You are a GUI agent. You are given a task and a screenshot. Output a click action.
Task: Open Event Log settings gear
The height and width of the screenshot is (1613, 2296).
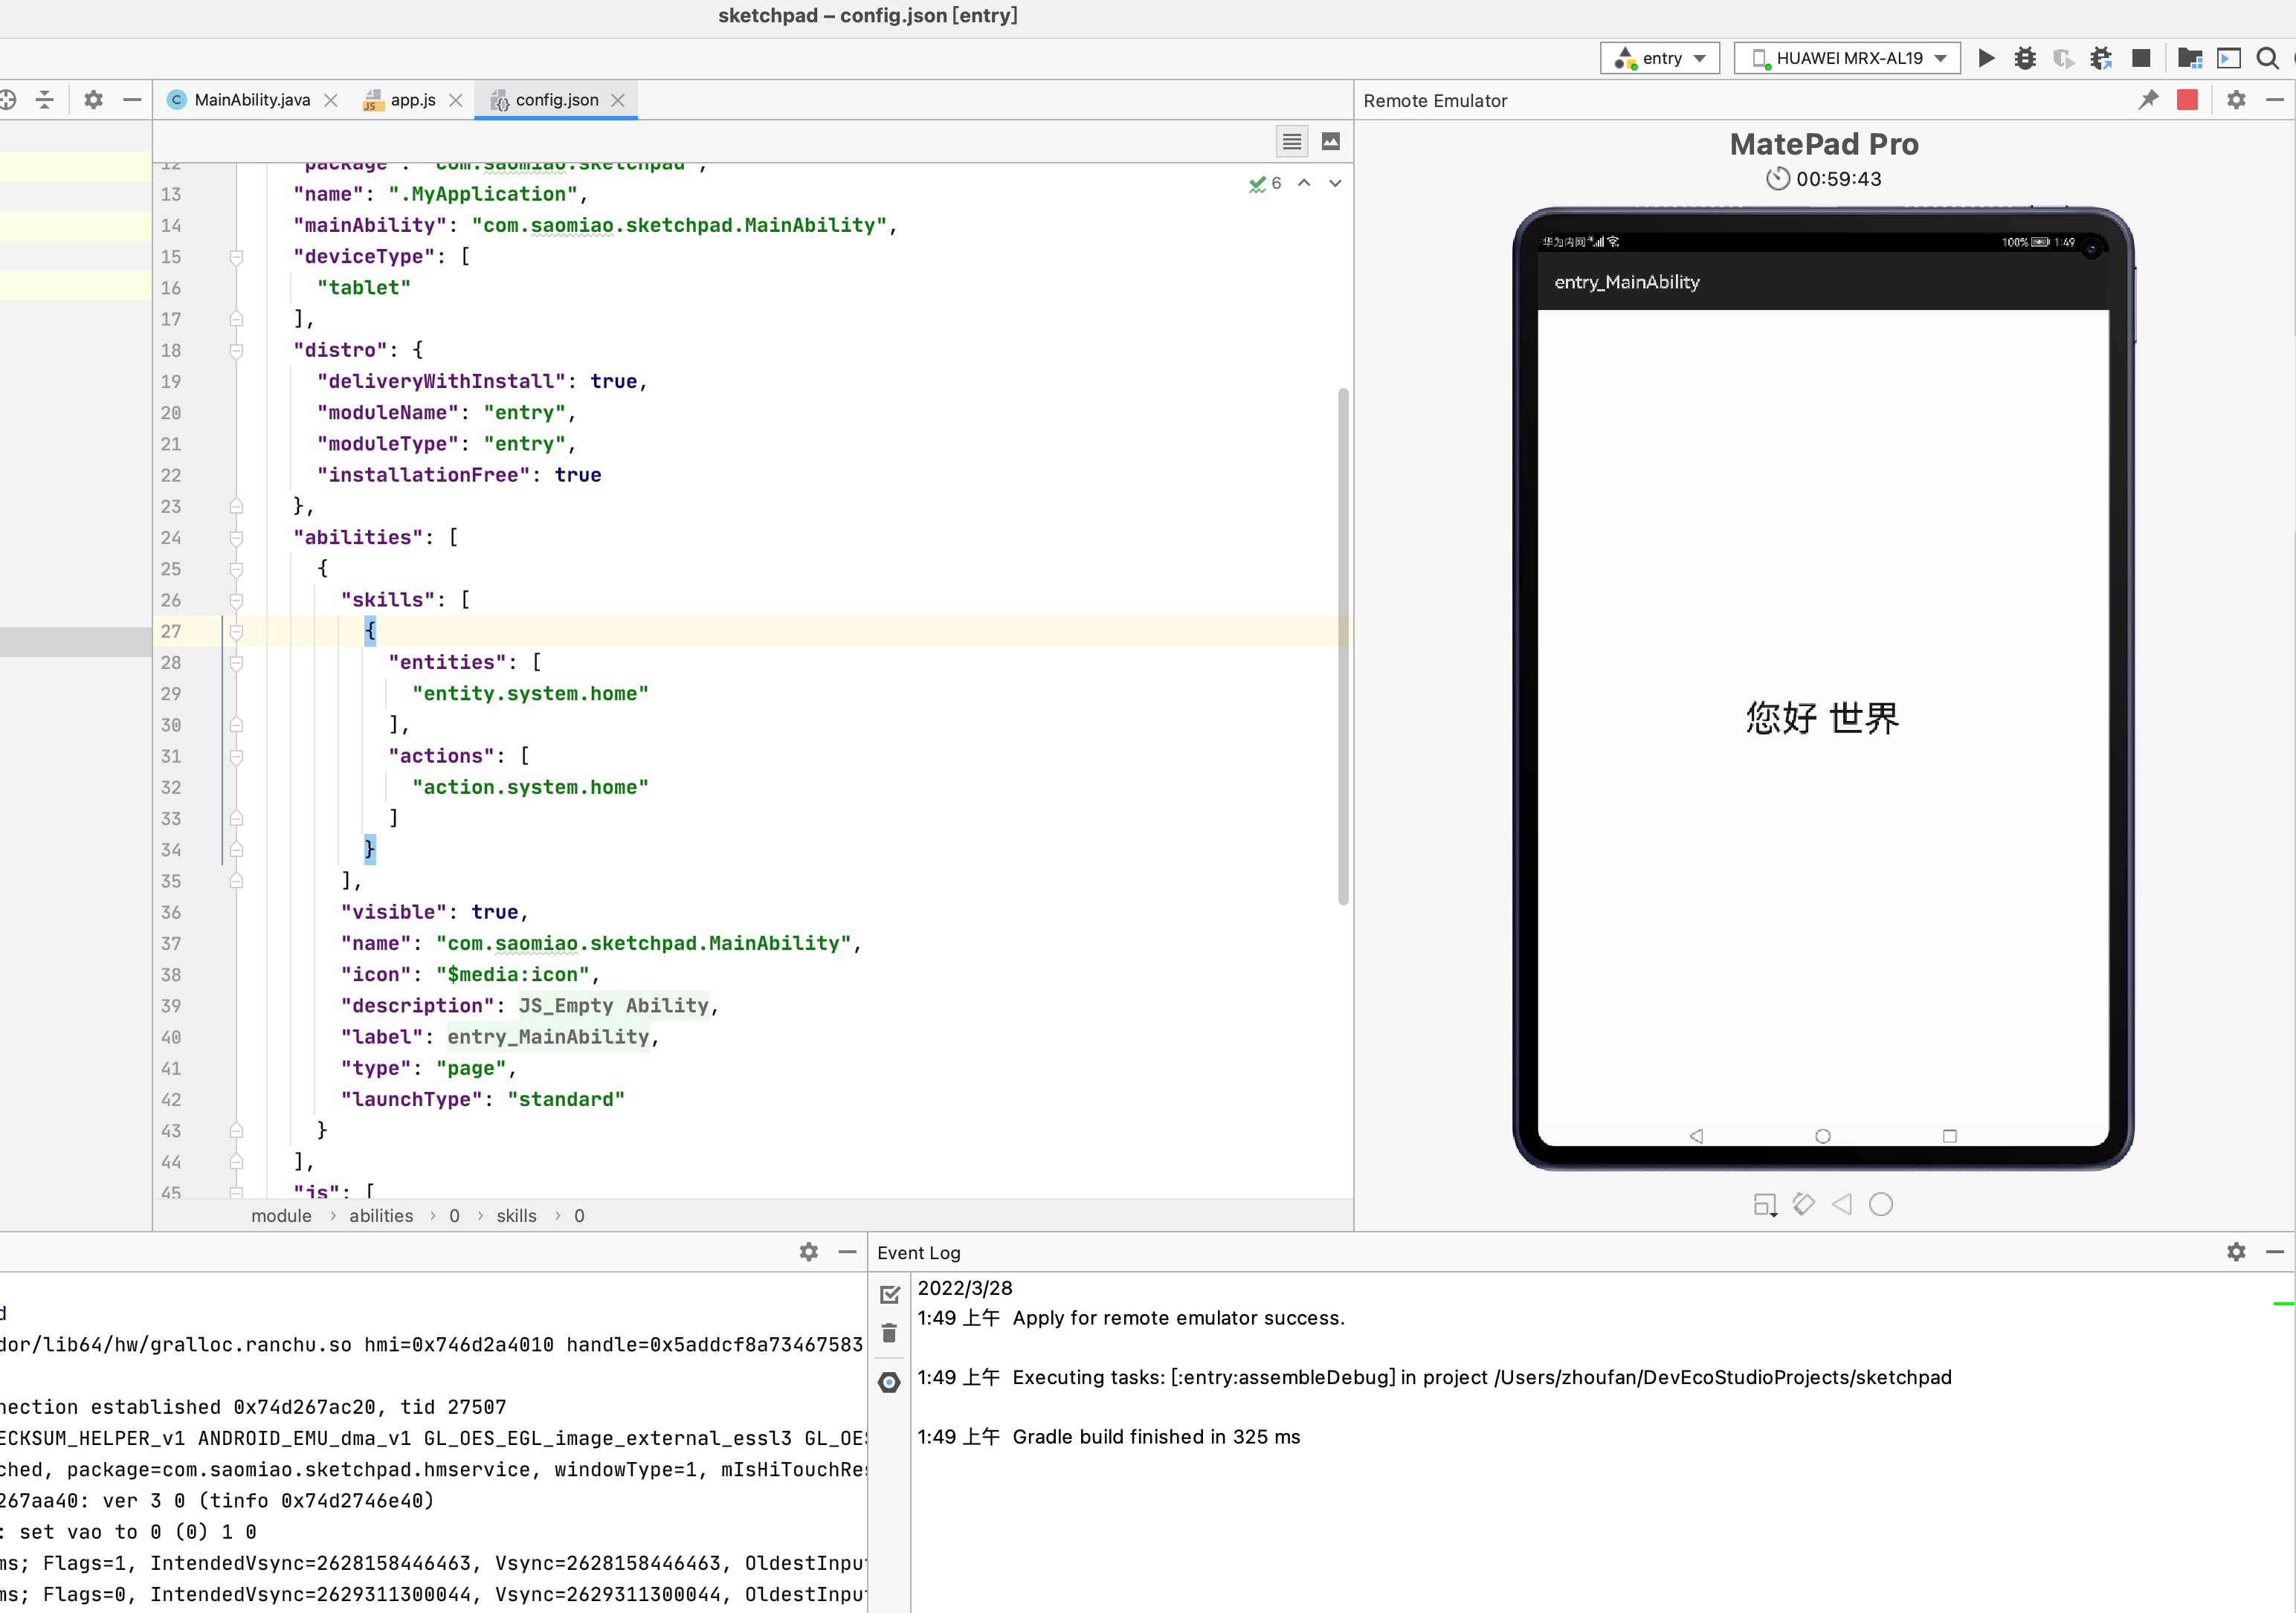click(x=2236, y=1251)
